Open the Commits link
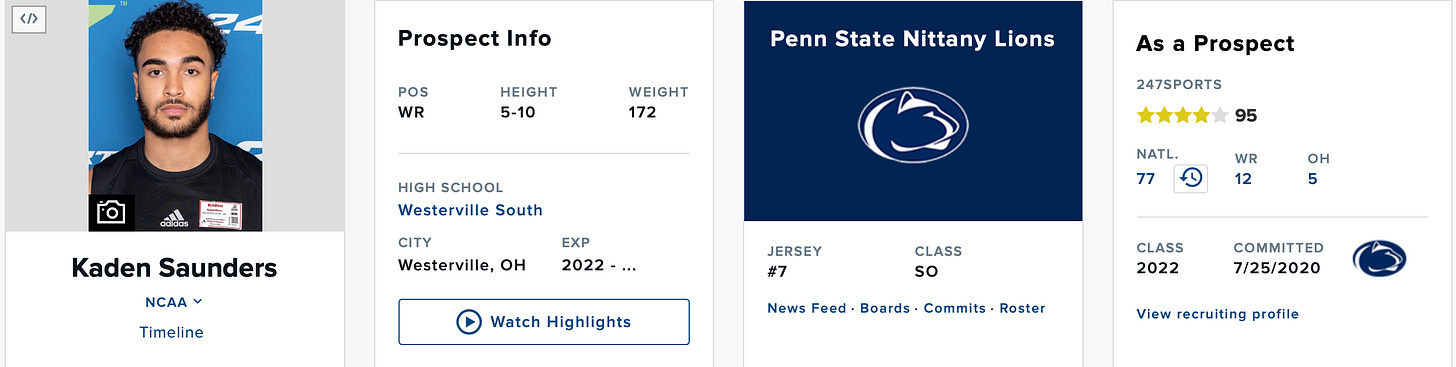The width and height of the screenshot is (1456, 367). click(x=955, y=308)
